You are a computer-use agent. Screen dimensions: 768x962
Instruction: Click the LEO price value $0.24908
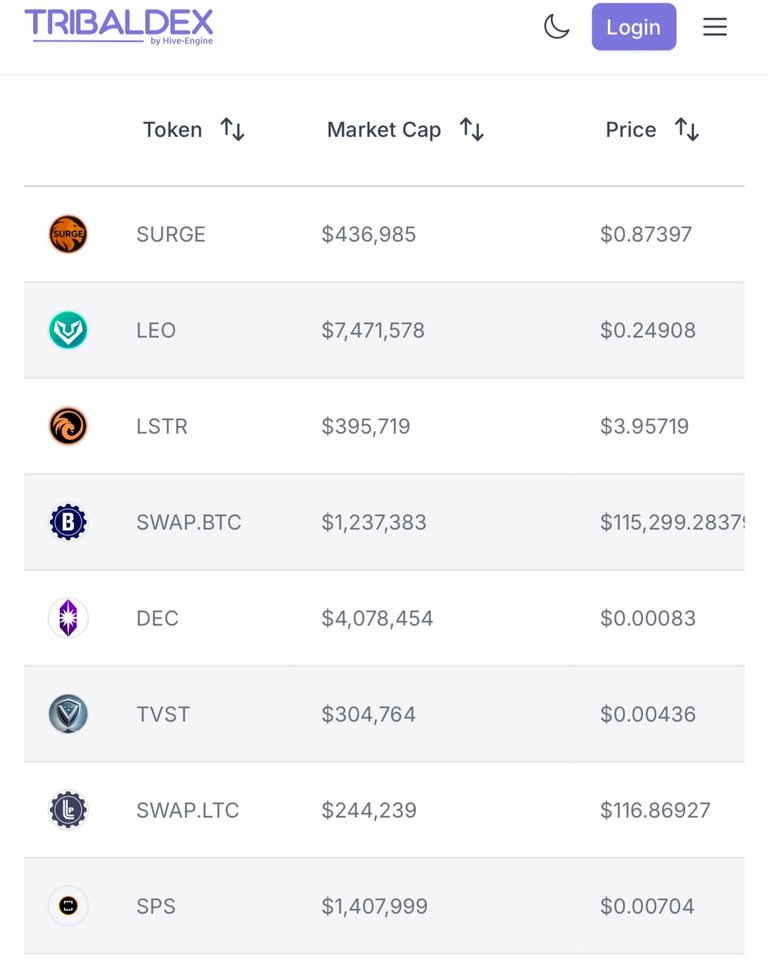(648, 330)
